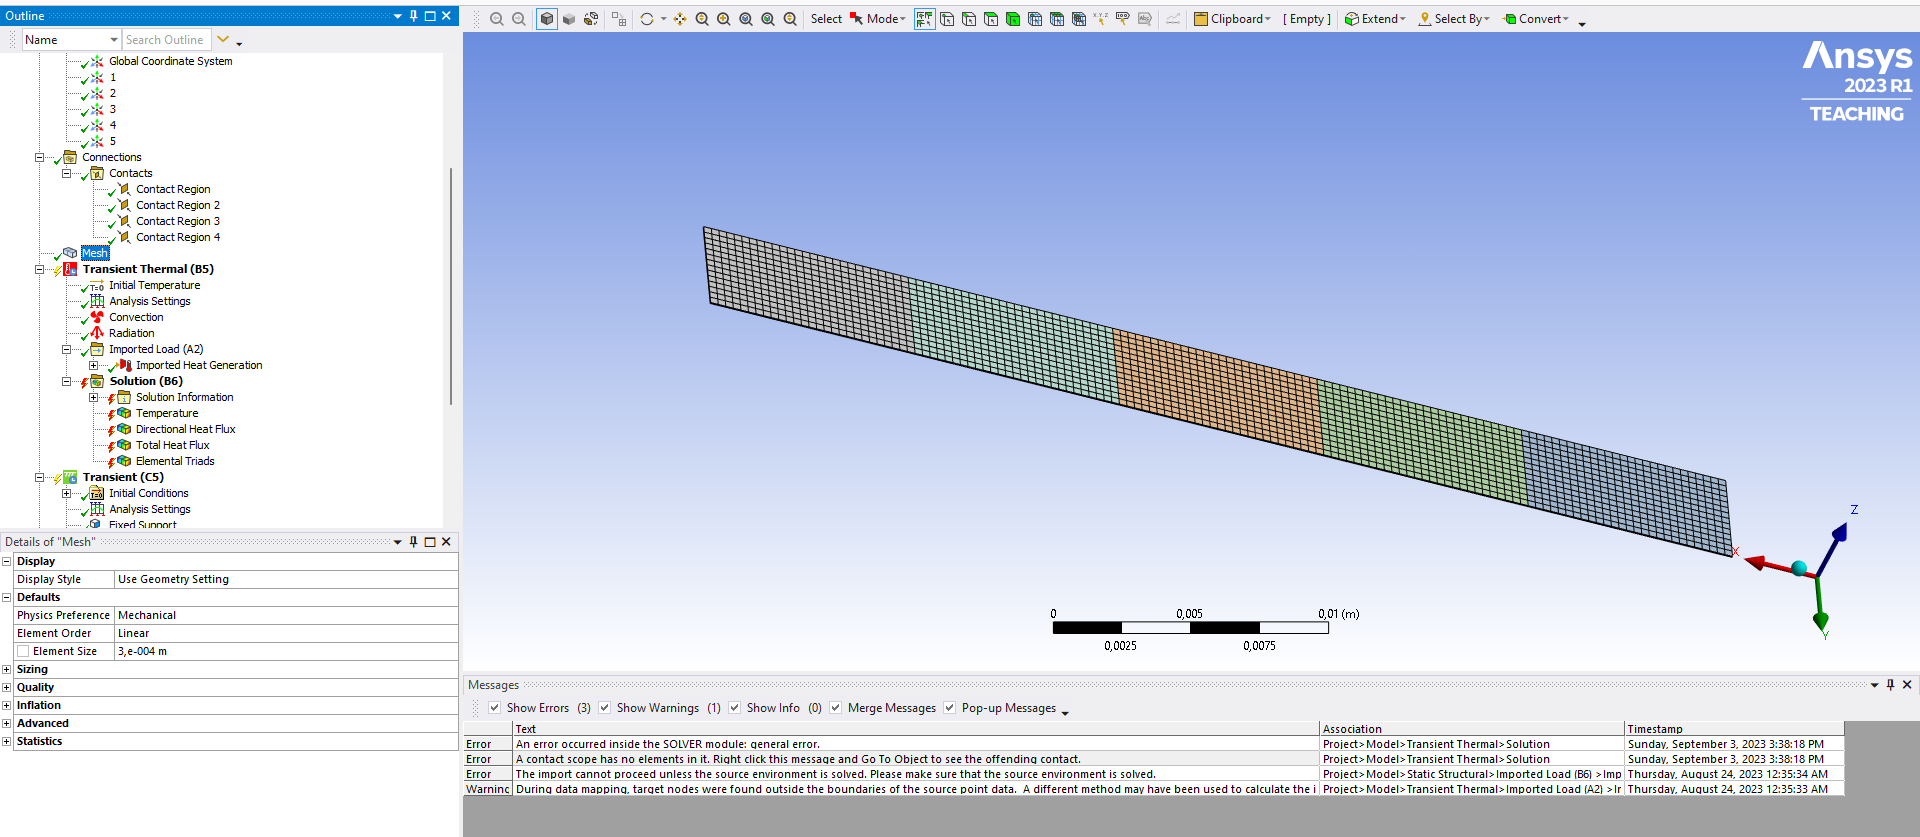
Task: Click the Search Outline input field
Action: (165, 40)
